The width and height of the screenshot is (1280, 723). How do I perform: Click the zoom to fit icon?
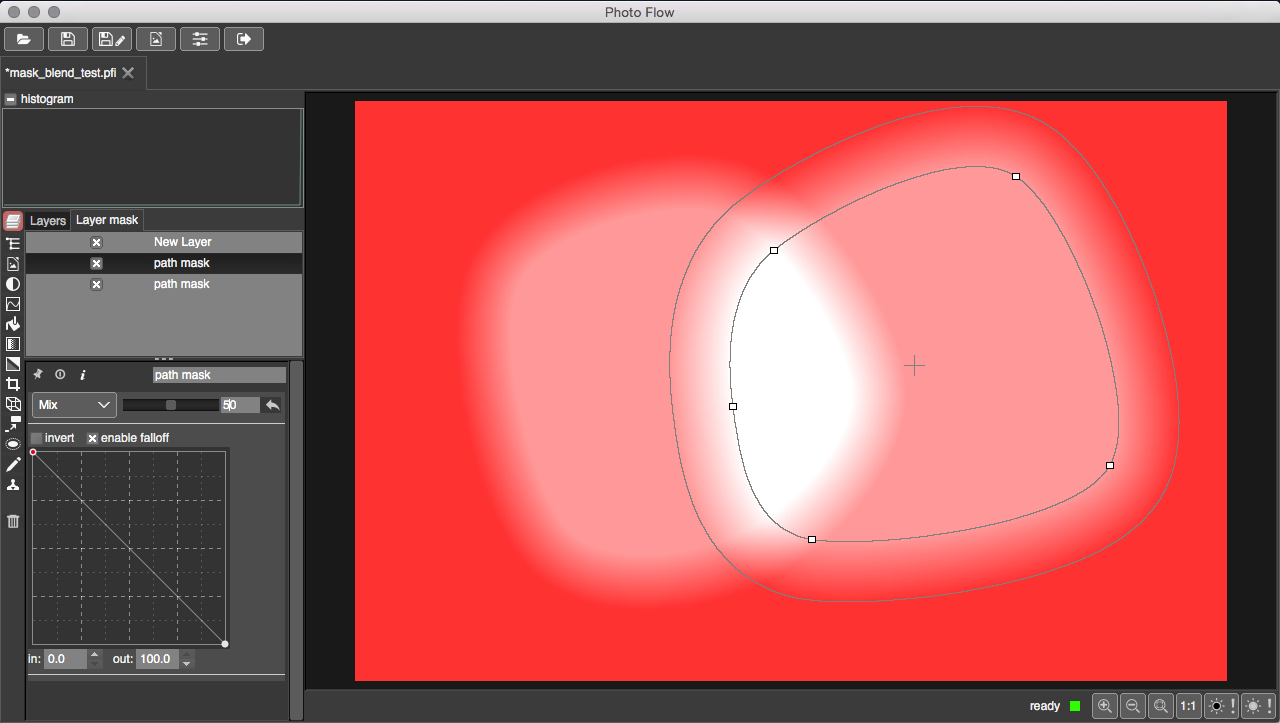coord(1160,706)
